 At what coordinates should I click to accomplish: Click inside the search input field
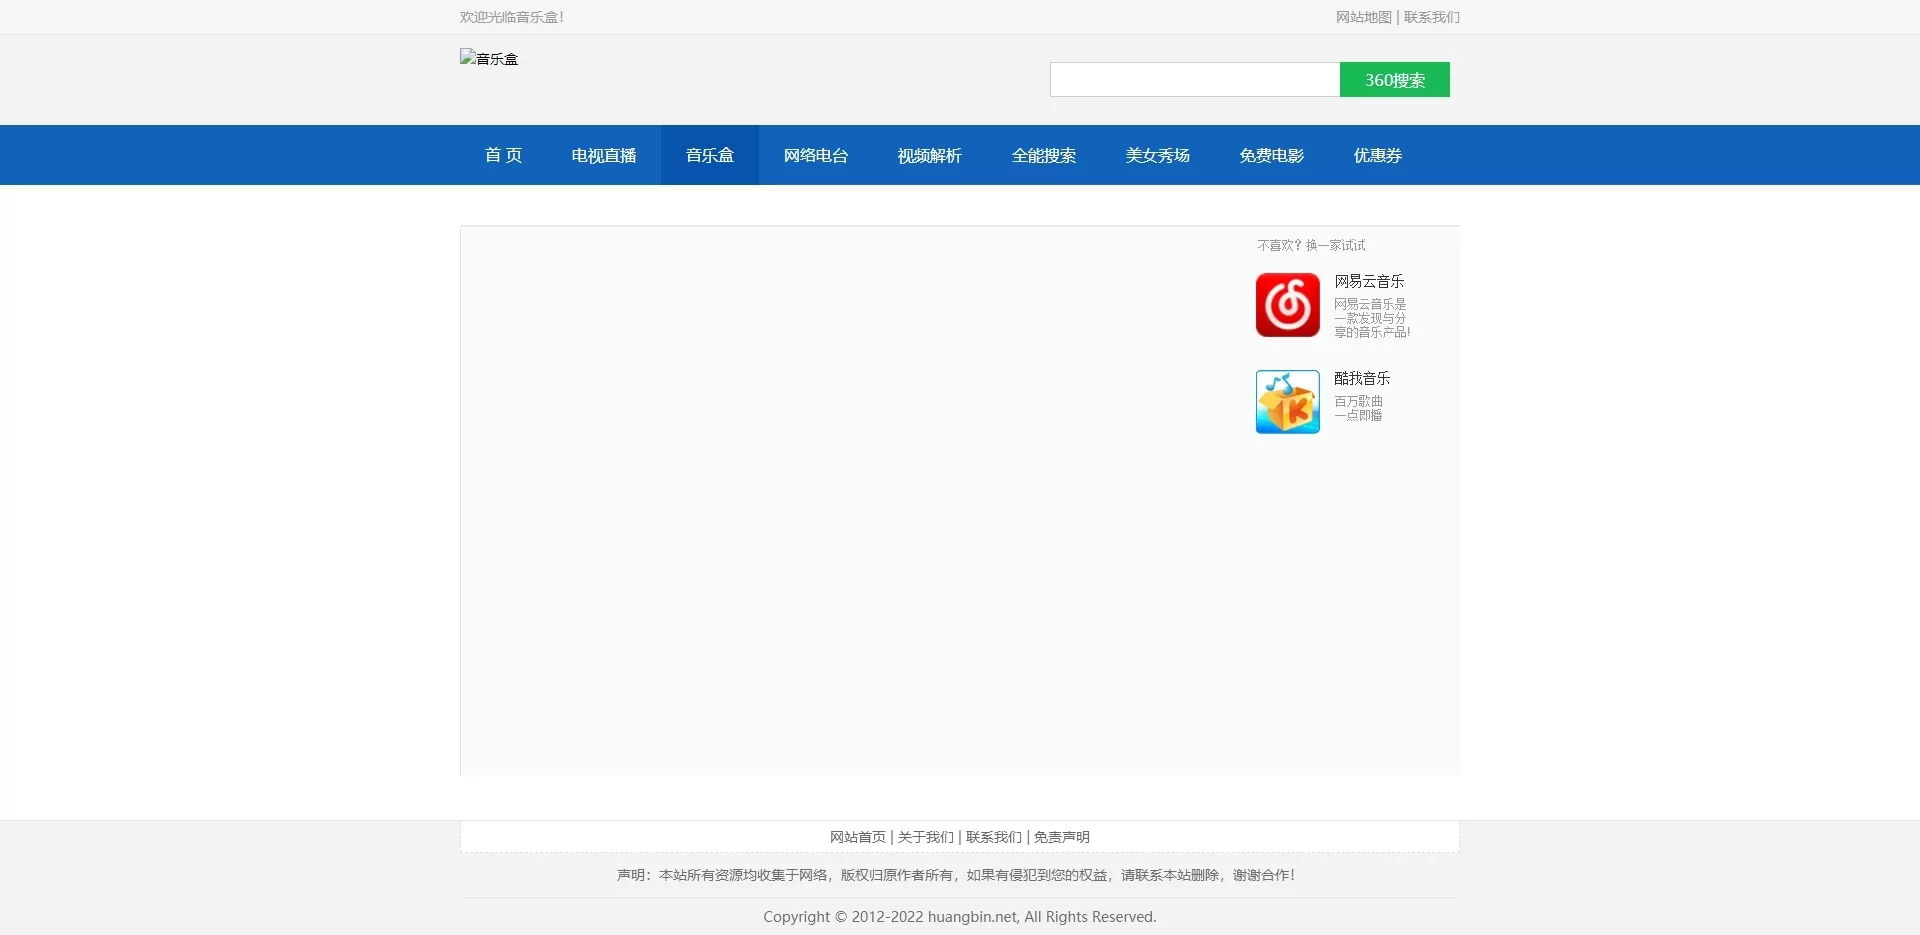click(1195, 79)
